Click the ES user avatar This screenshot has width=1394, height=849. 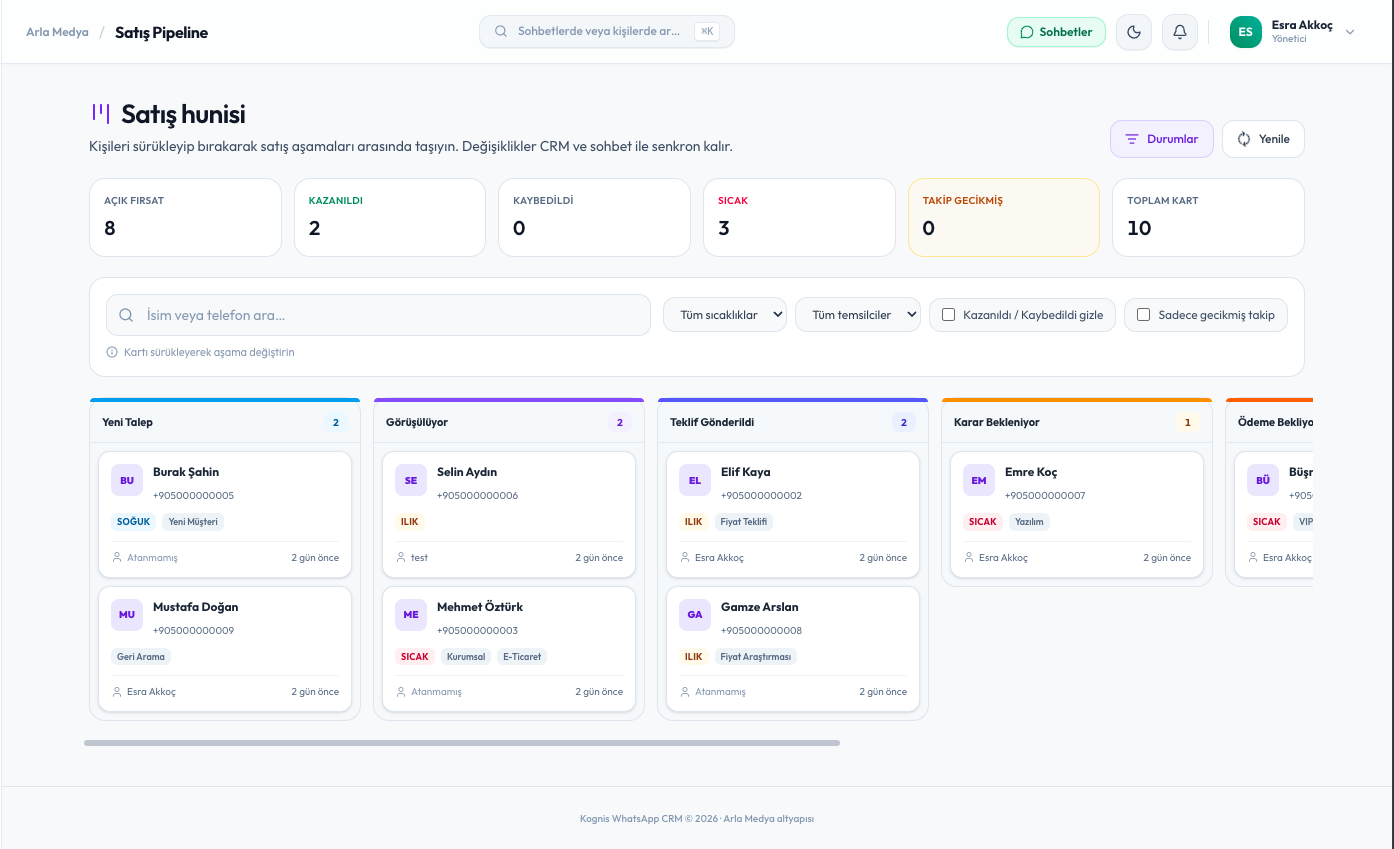[x=1246, y=32]
